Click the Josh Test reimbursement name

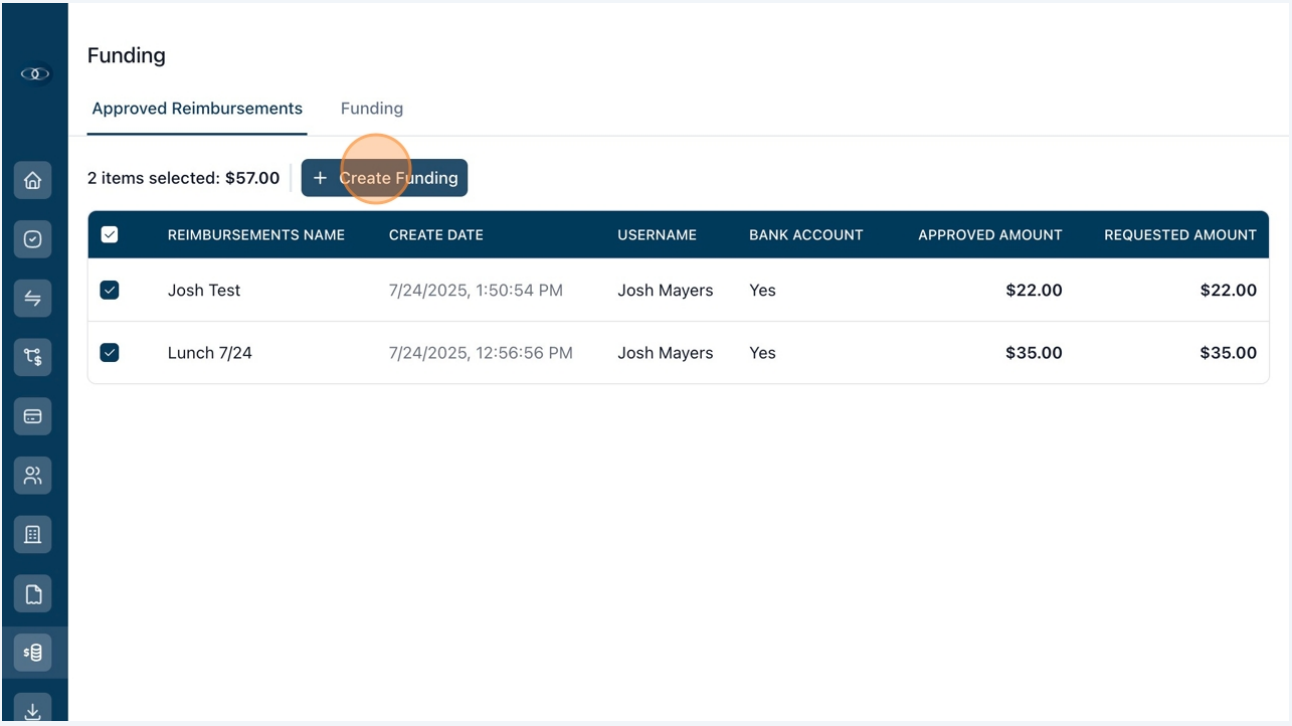[204, 290]
